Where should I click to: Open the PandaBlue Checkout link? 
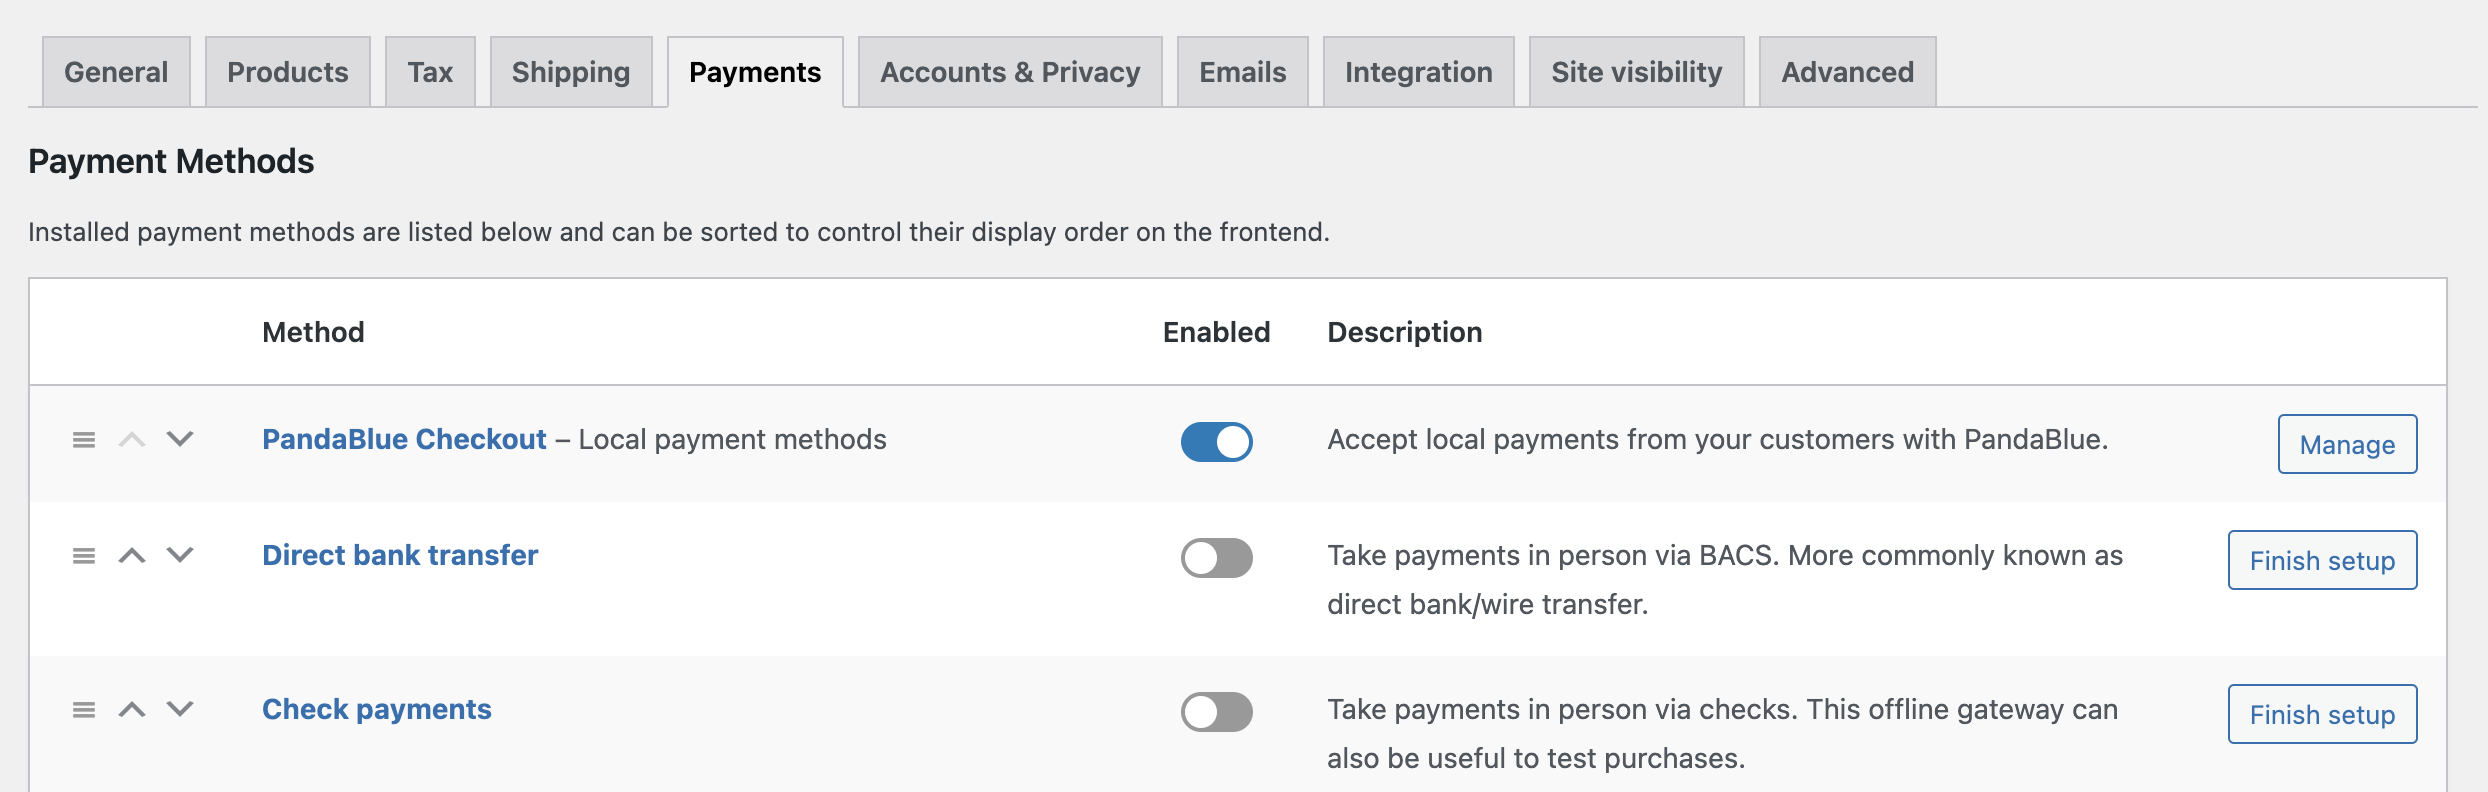pos(404,440)
